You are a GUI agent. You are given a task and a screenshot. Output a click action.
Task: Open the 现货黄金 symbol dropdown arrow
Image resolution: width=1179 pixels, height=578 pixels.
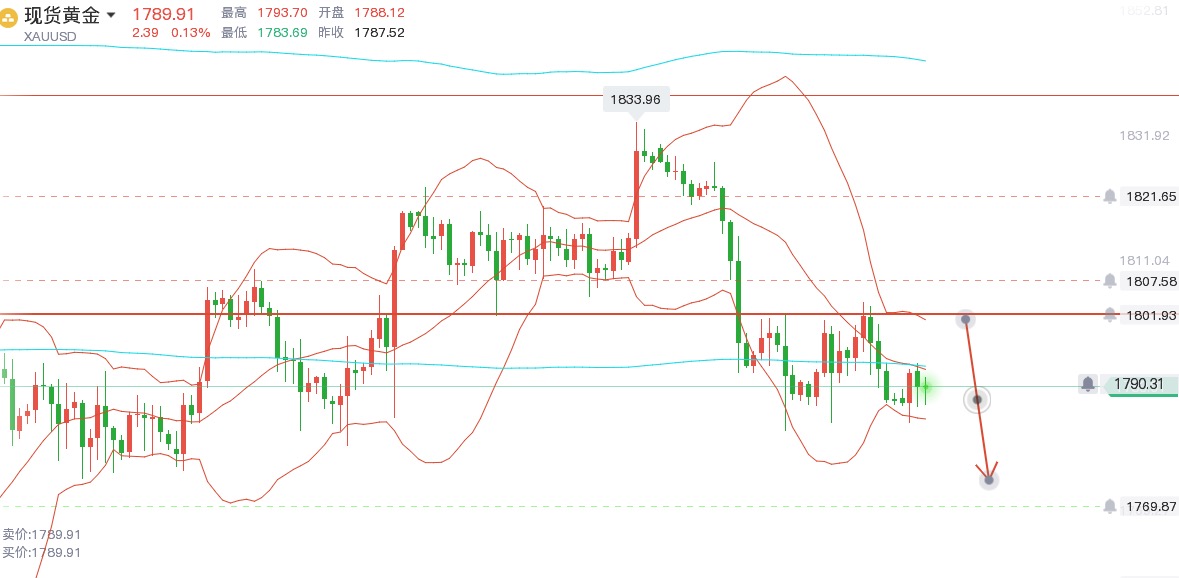click(x=111, y=15)
